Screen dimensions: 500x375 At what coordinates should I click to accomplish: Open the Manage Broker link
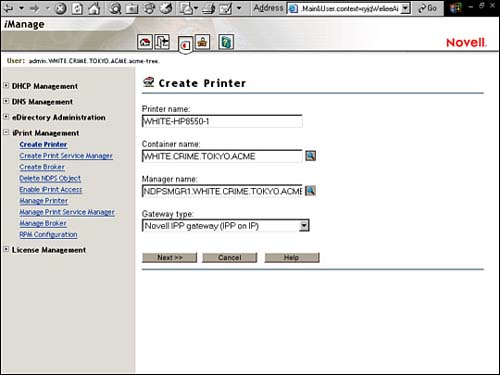(x=43, y=223)
